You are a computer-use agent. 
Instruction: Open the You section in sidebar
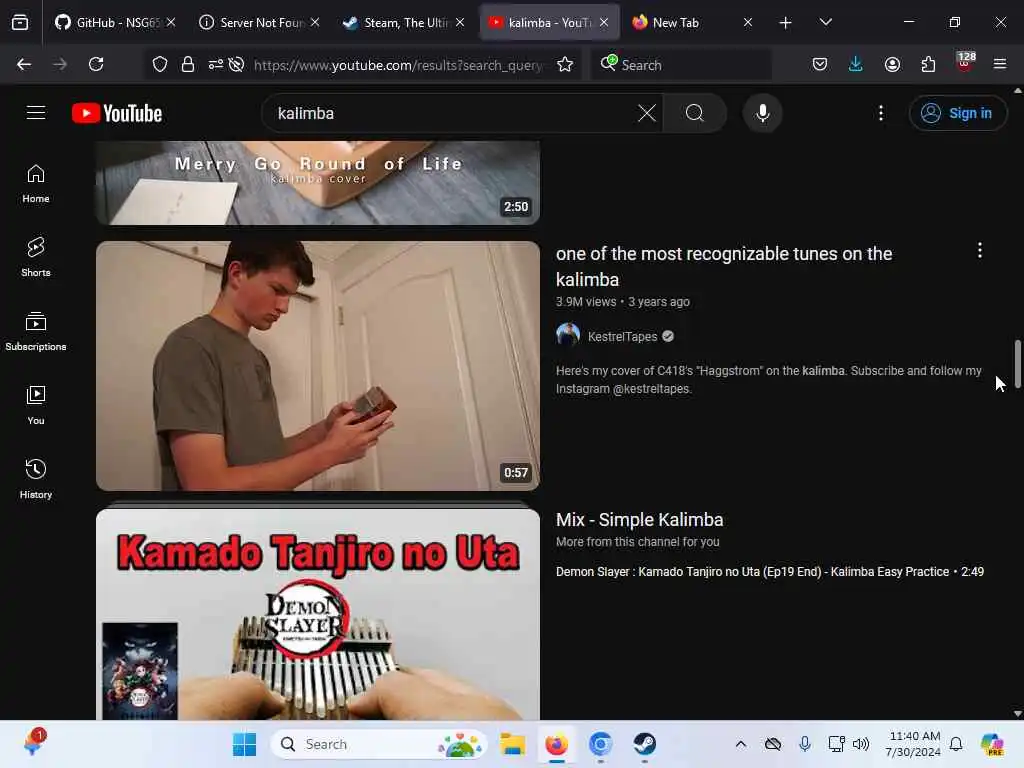coord(36,405)
